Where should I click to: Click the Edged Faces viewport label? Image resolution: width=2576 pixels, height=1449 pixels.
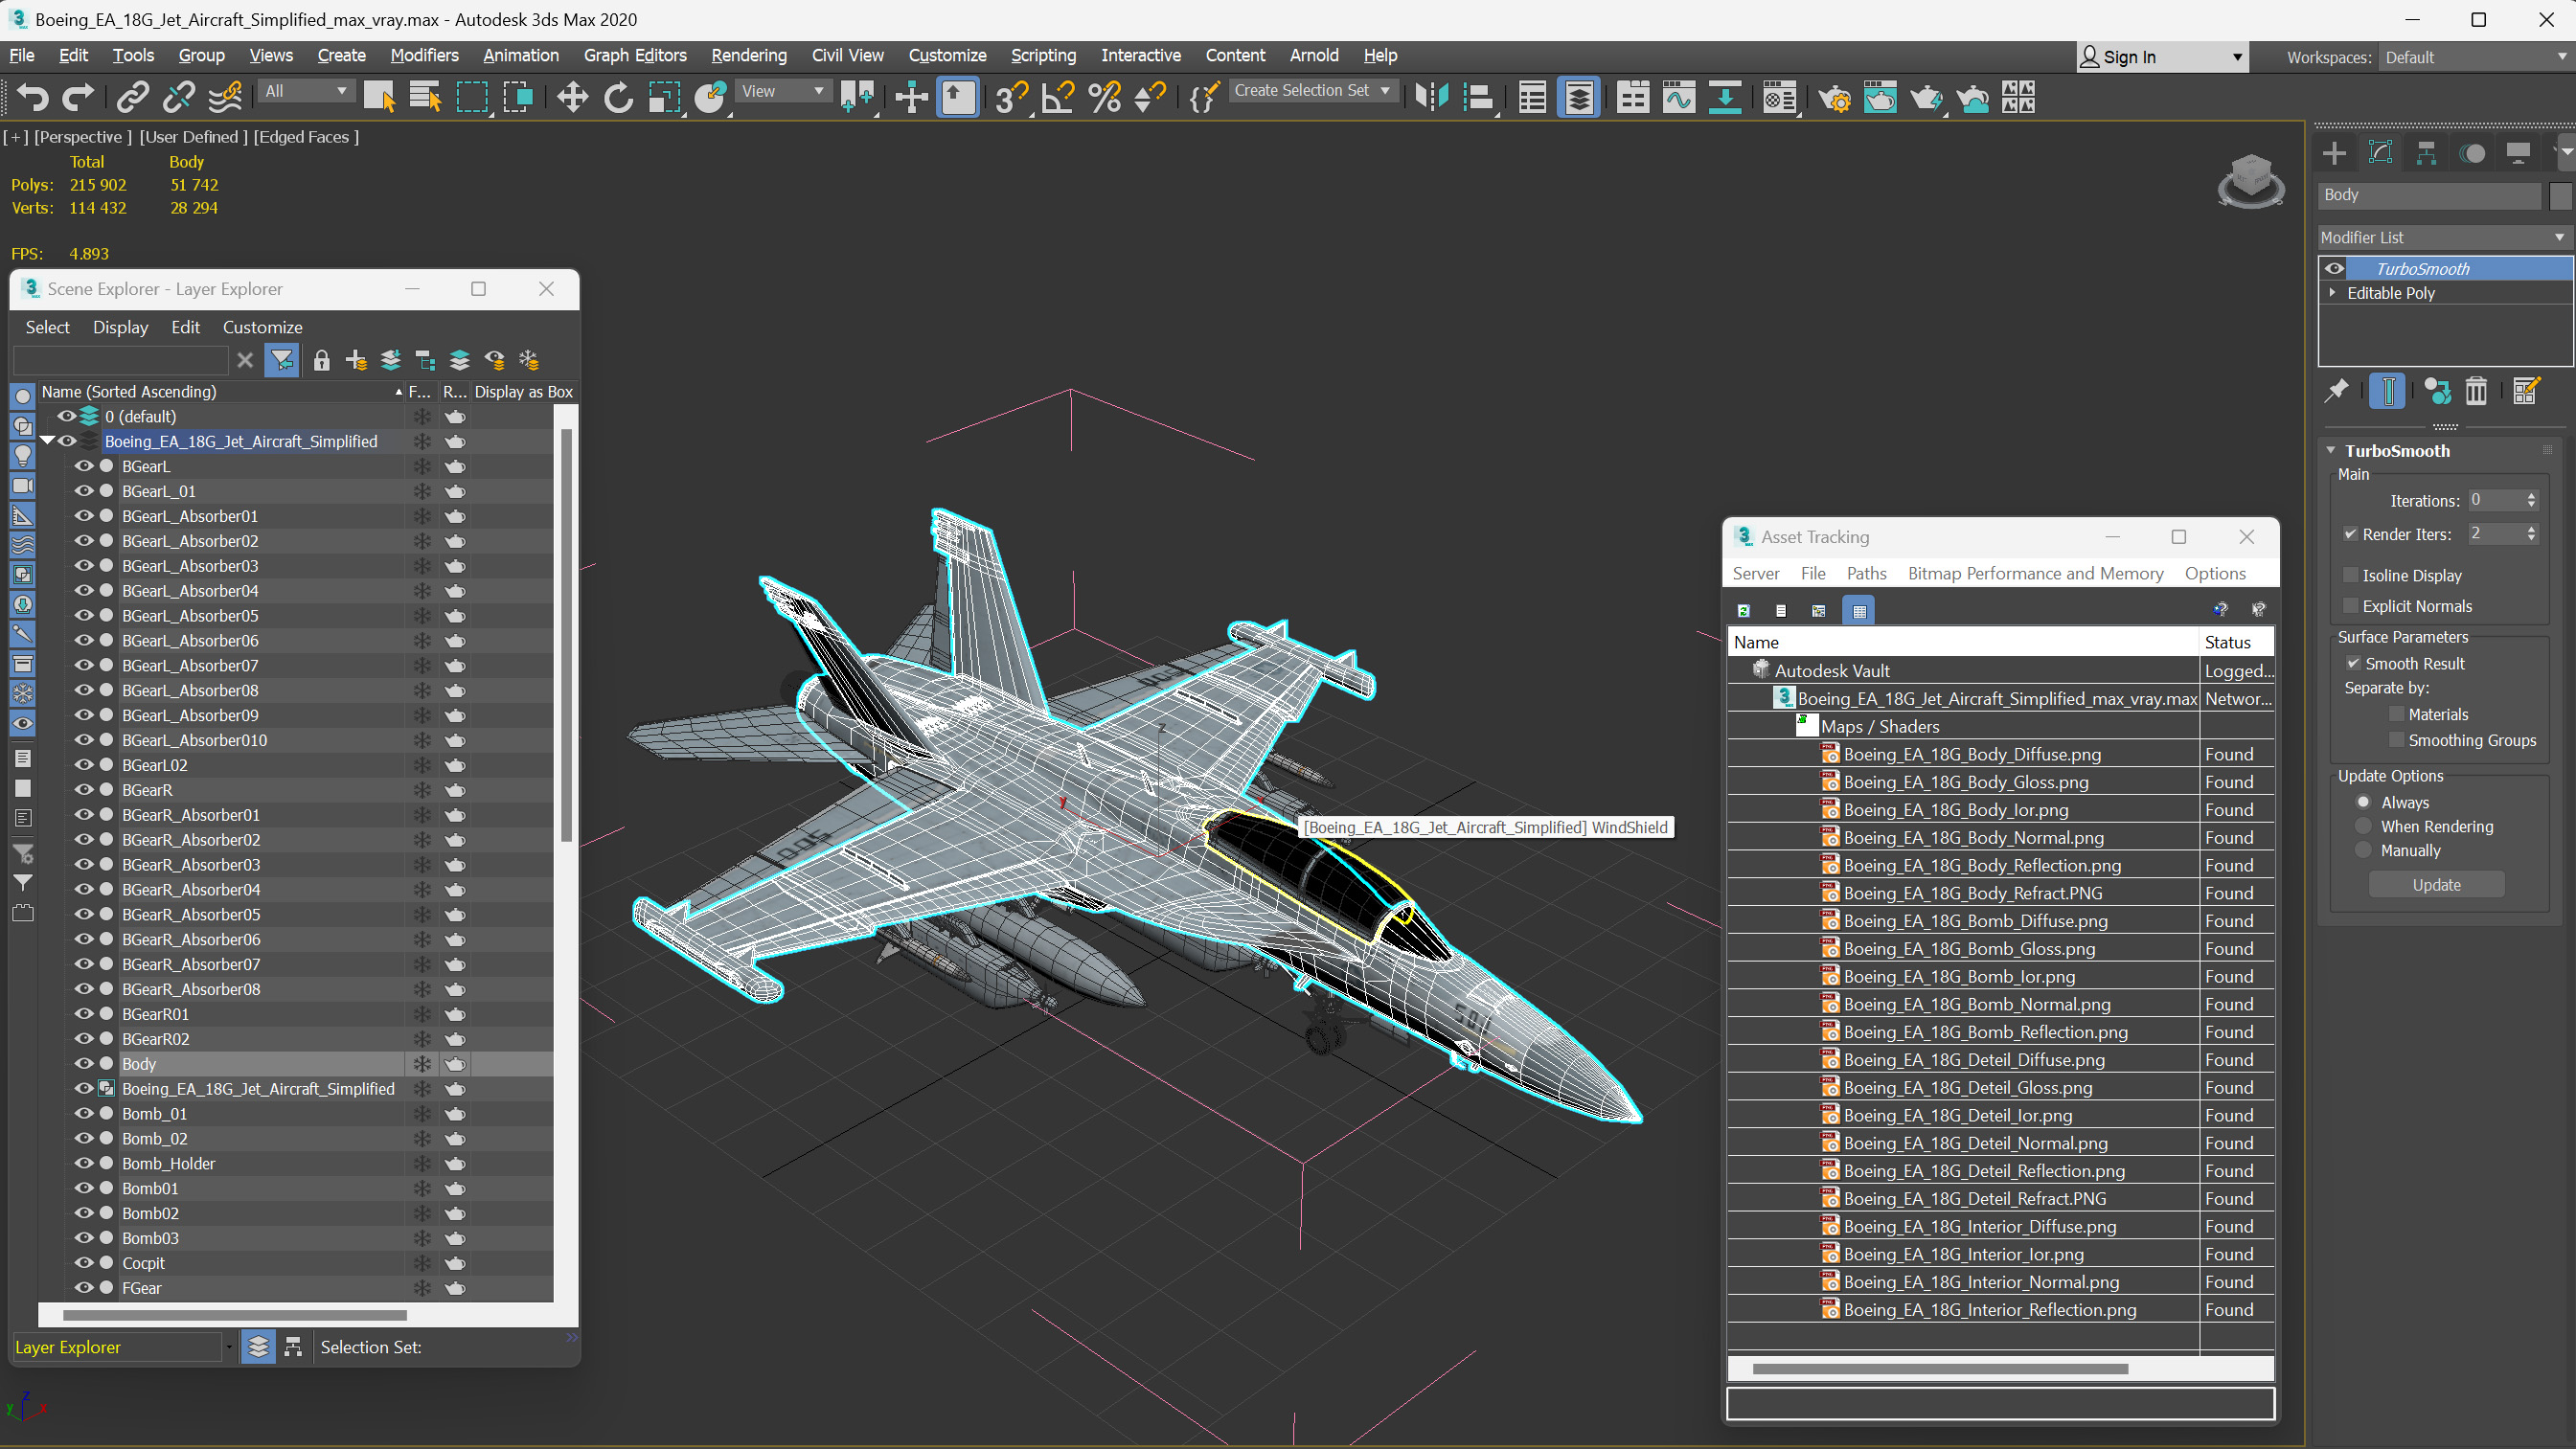[x=306, y=137]
